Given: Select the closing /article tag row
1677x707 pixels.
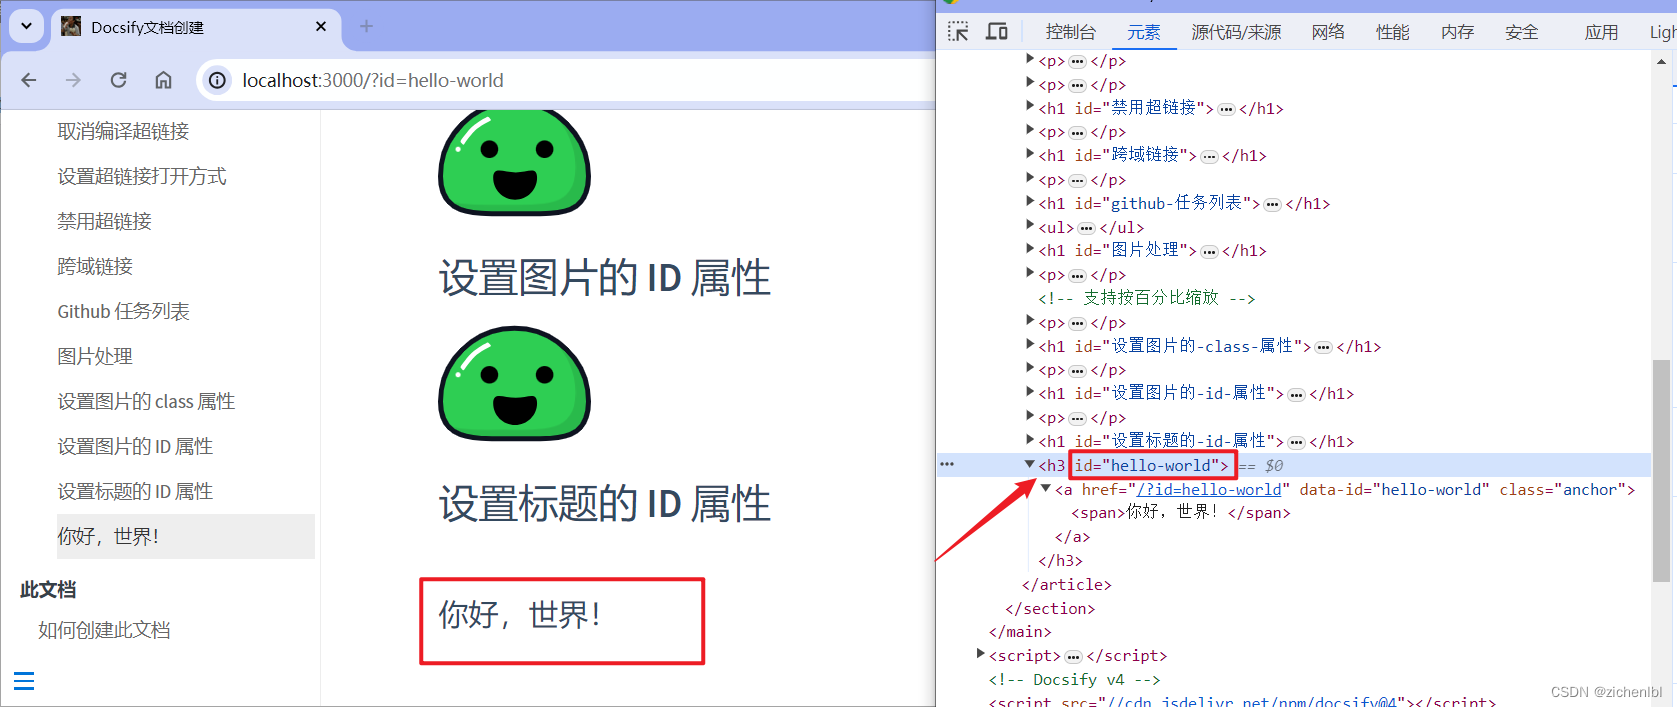Looking at the screenshot, I should 1066,584.
